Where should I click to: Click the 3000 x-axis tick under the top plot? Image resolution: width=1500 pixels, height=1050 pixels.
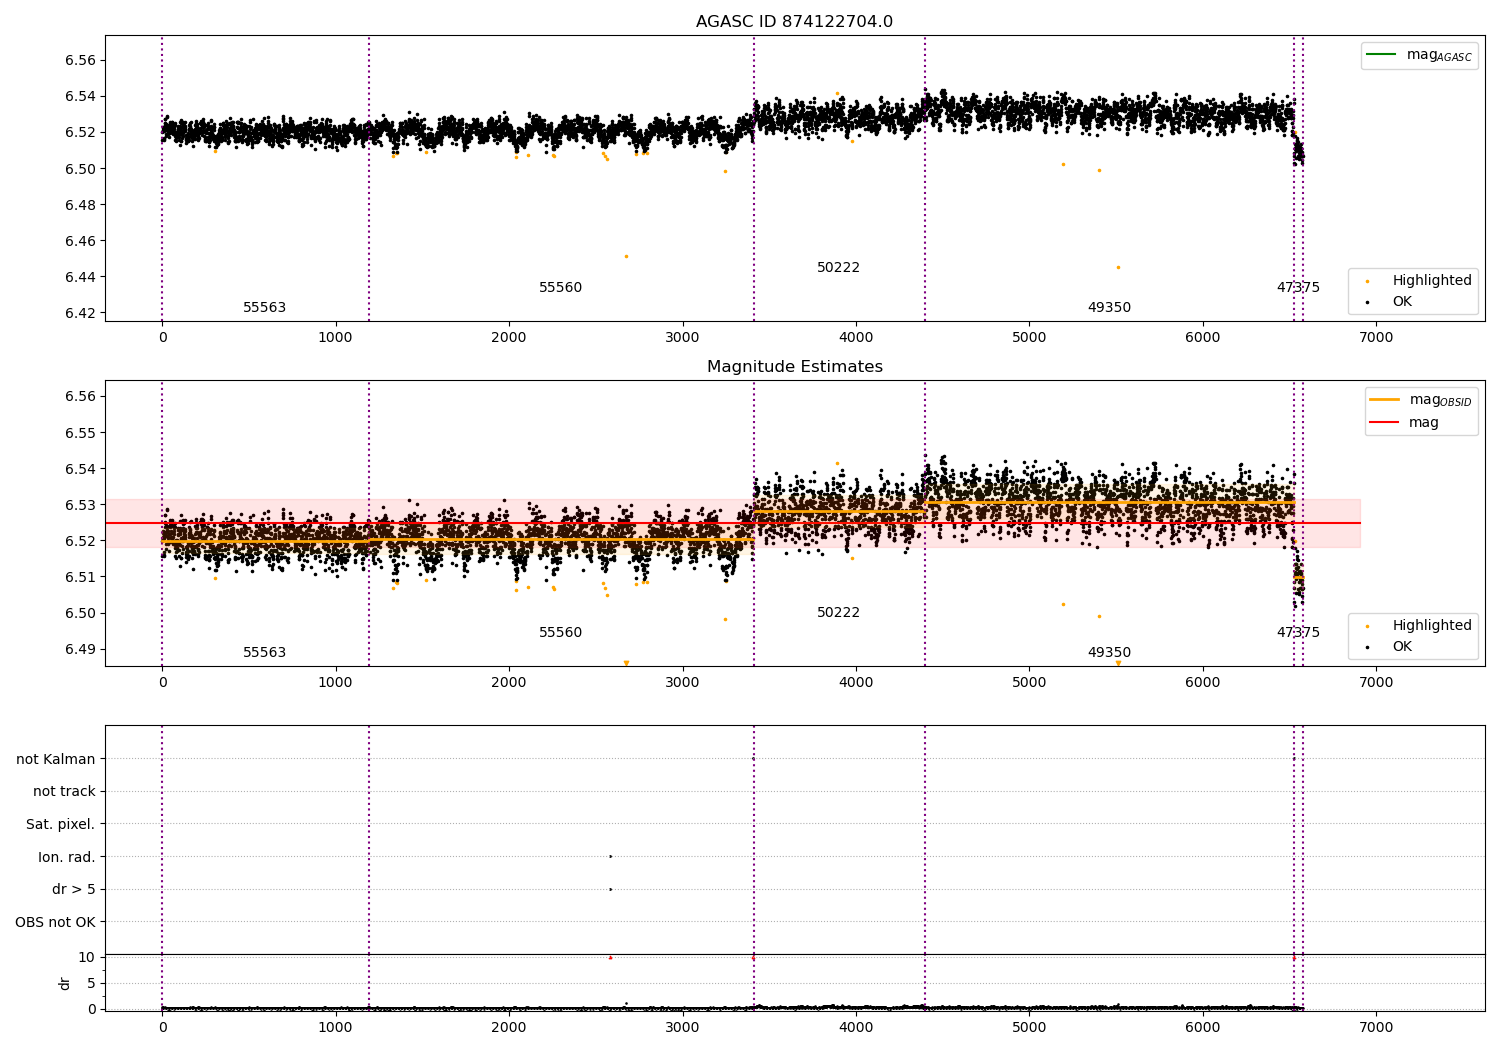click(682, 338)
